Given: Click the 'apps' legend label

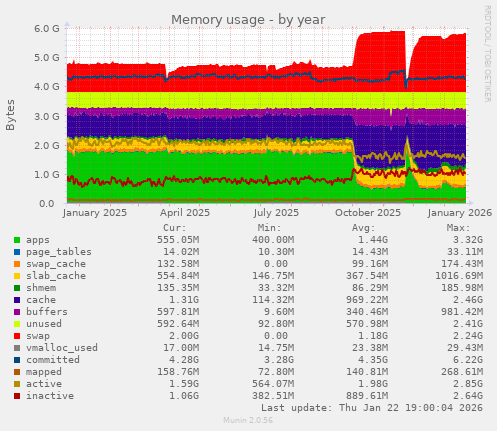Looking at the screenshot, I should click(38, 240).
